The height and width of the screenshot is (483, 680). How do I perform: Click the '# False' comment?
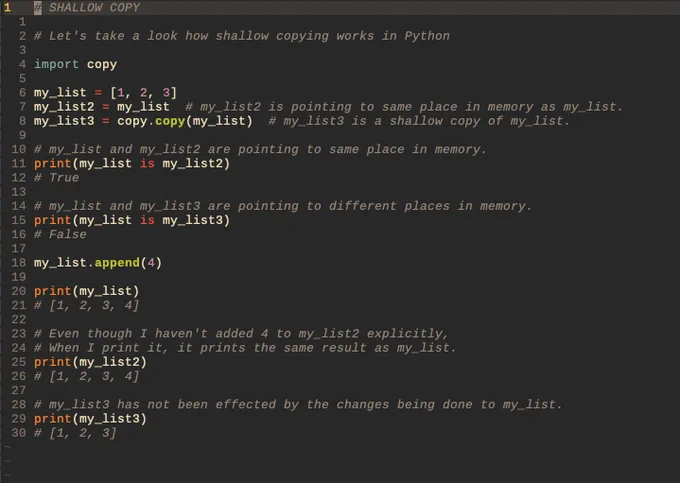[60, 235]
